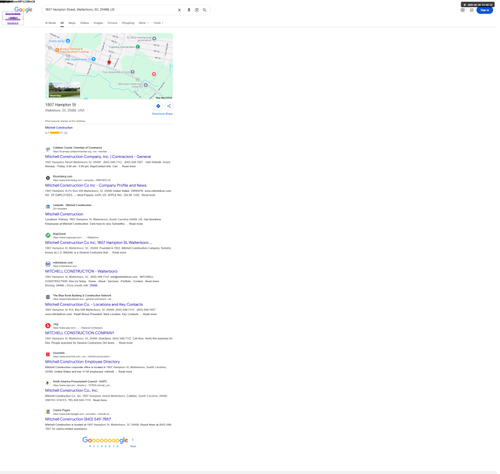500x474 pixels.
Task: Click the map of Hampton St area
Action: (x=109, y=66)
